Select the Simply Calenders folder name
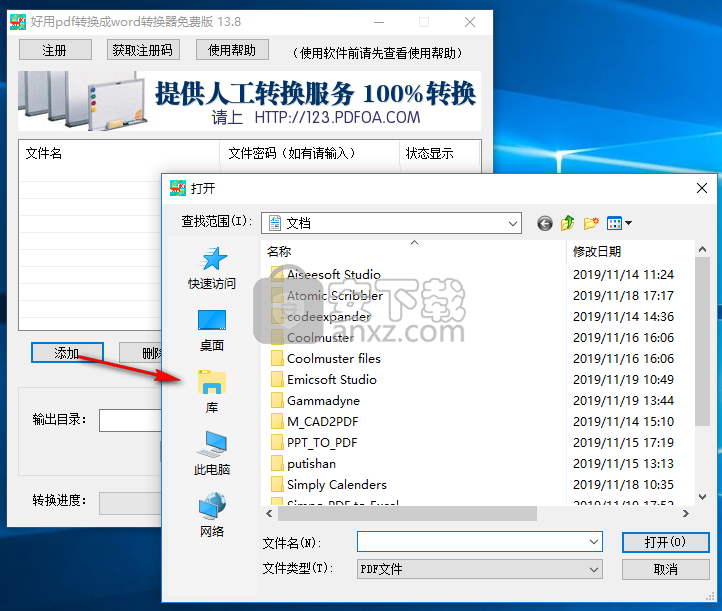 pos(337,484)
